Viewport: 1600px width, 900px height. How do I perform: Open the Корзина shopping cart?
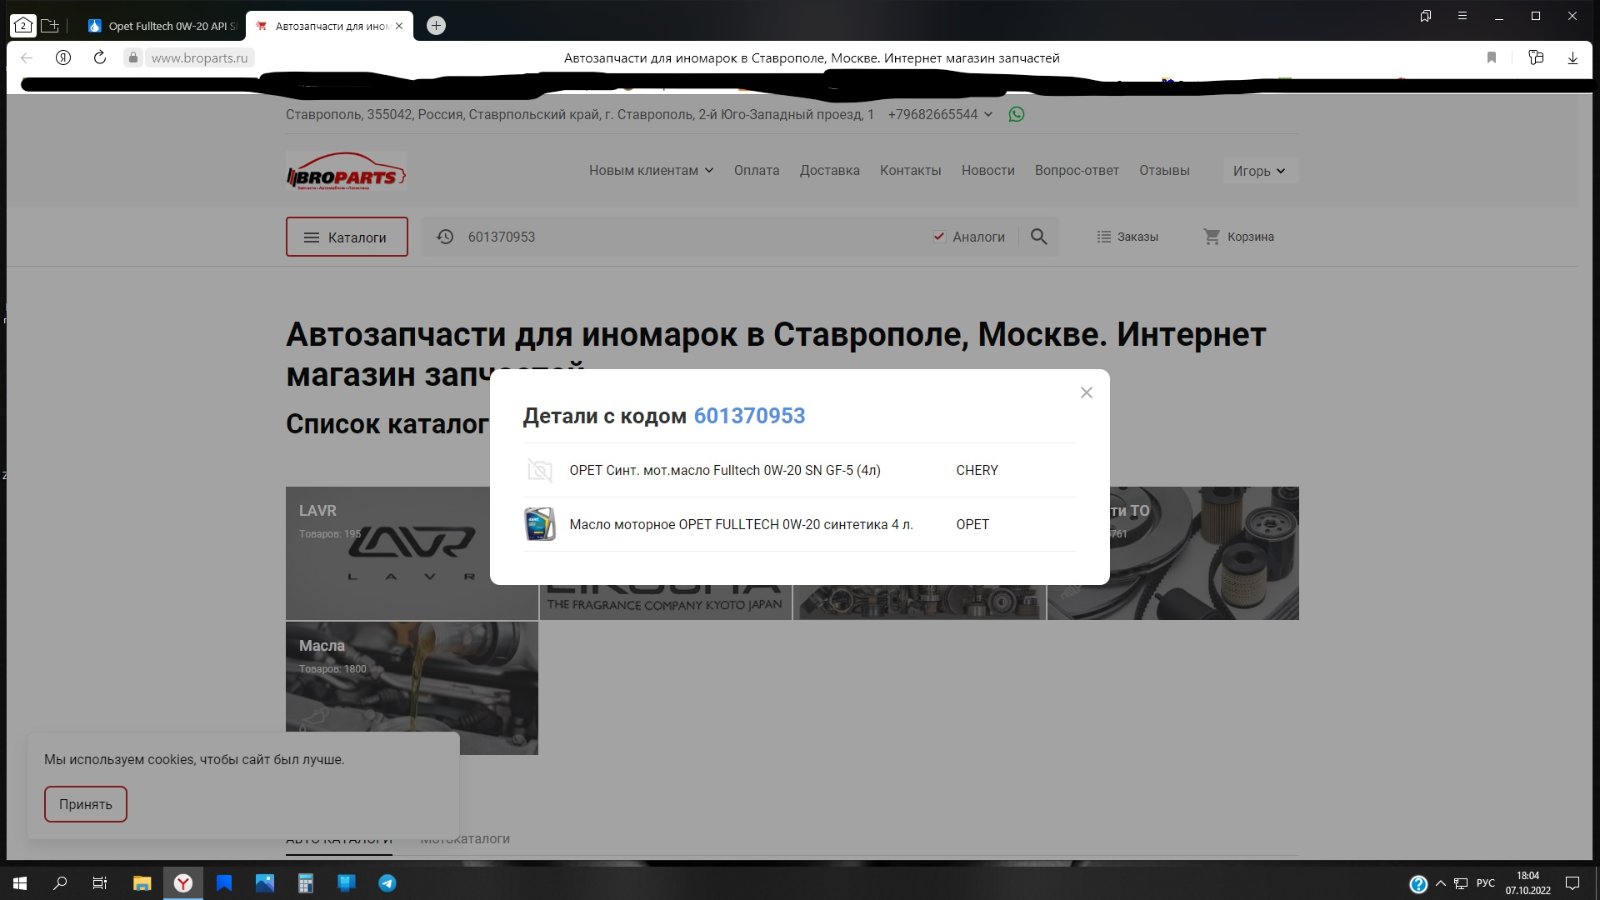(1238, 237)
